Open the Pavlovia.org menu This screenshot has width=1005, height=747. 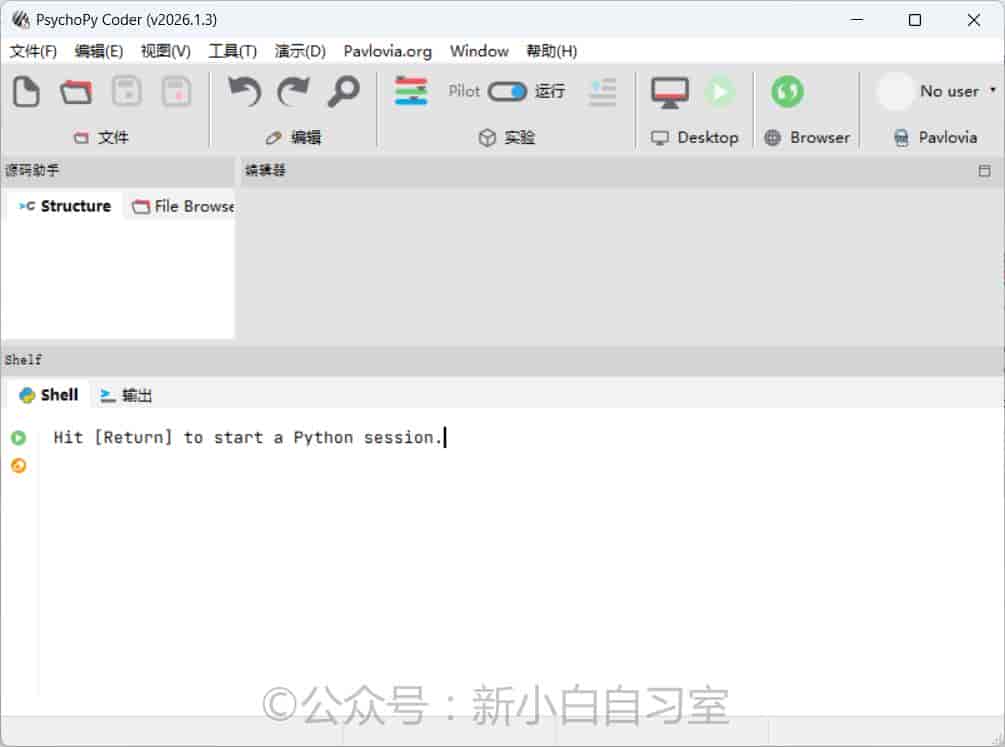388,51
